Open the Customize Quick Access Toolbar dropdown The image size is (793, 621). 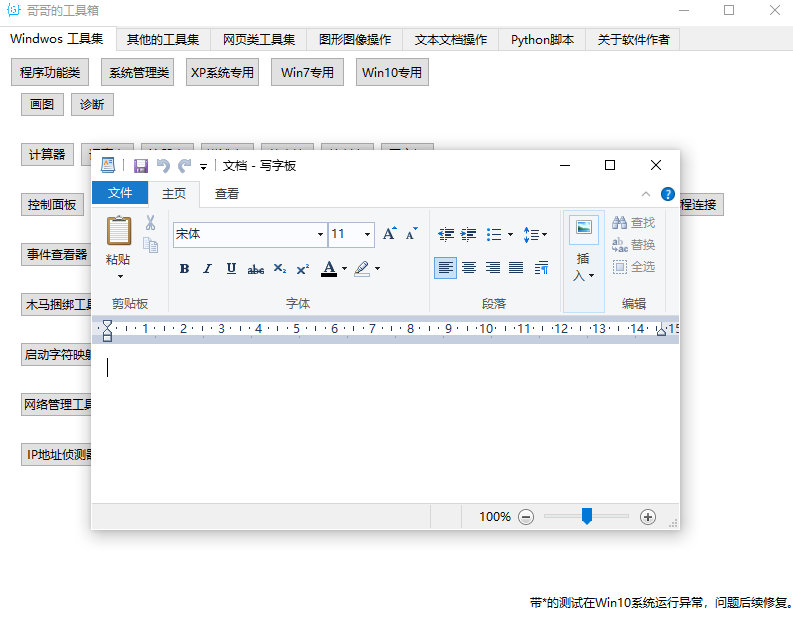tap(203, 166)
